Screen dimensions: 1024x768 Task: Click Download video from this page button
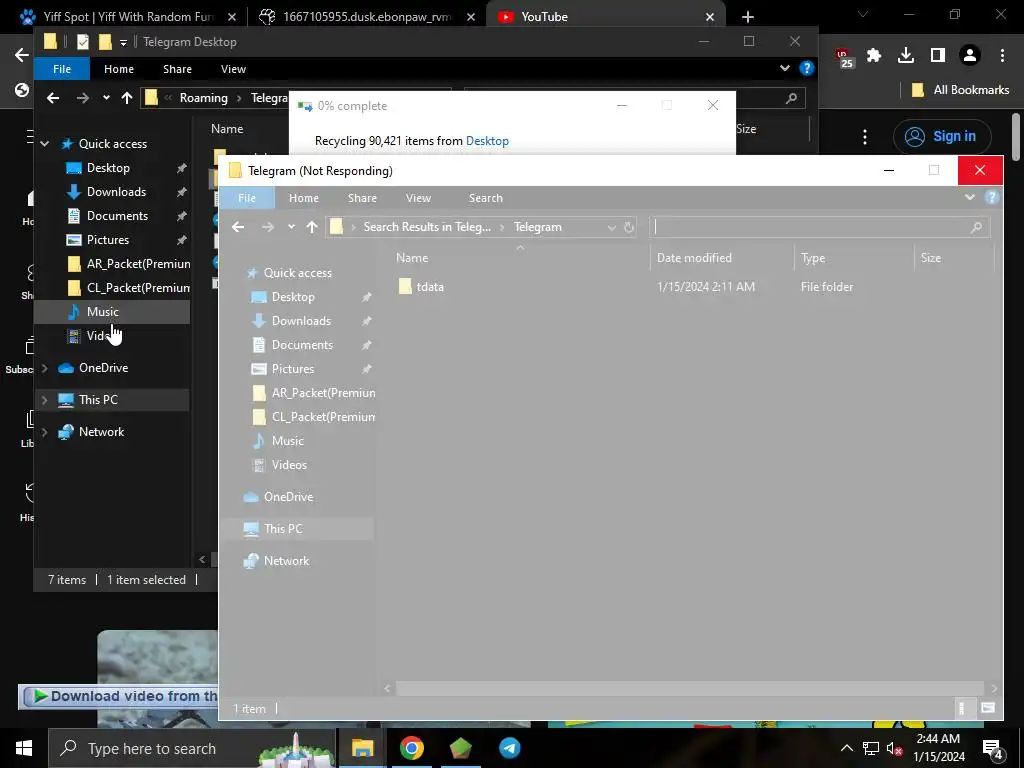(x=120, y=696)
